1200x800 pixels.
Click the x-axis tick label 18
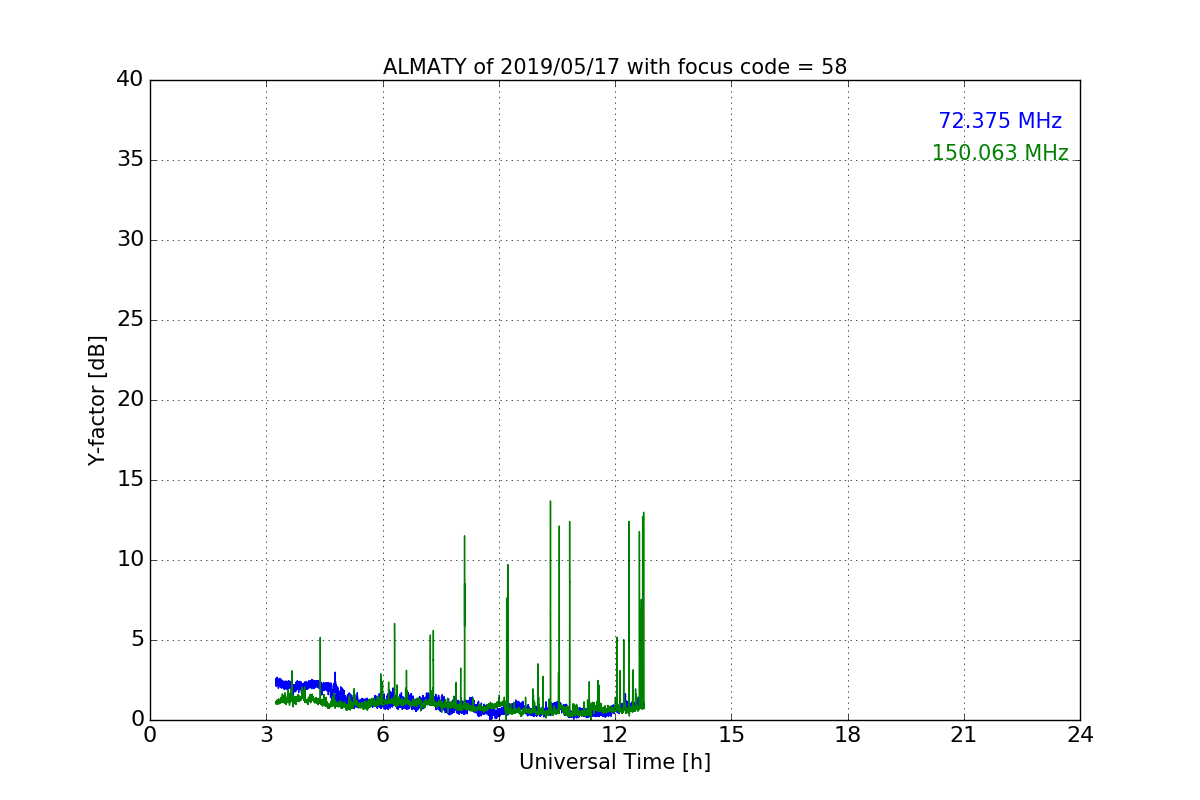(848, 734)
